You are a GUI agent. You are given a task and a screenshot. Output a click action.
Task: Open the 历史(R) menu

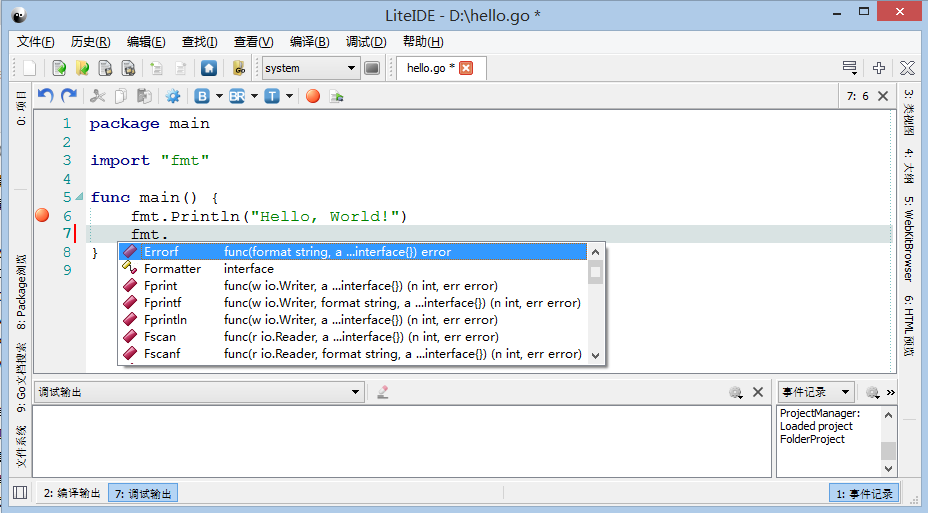click(91, 41)
